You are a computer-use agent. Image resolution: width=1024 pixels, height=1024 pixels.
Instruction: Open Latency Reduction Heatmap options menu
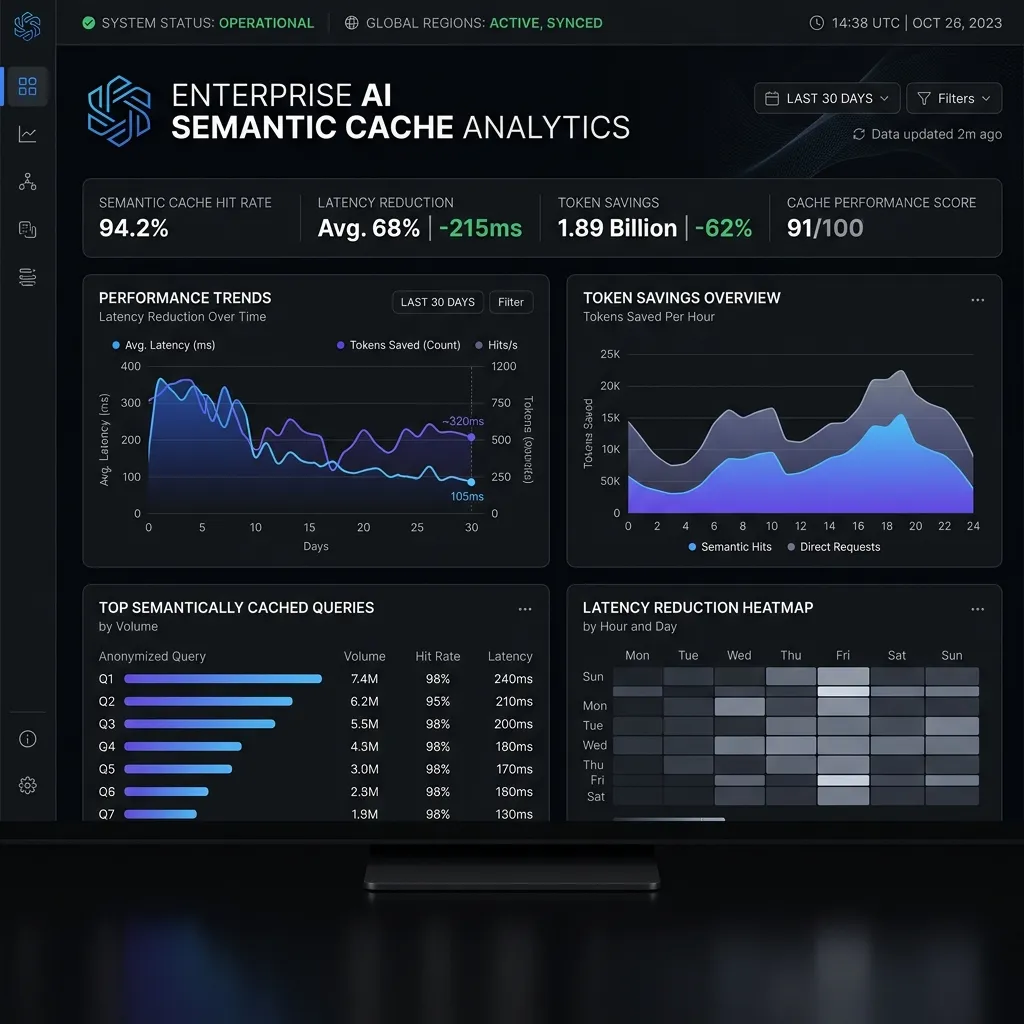click(x=978, y=609)
